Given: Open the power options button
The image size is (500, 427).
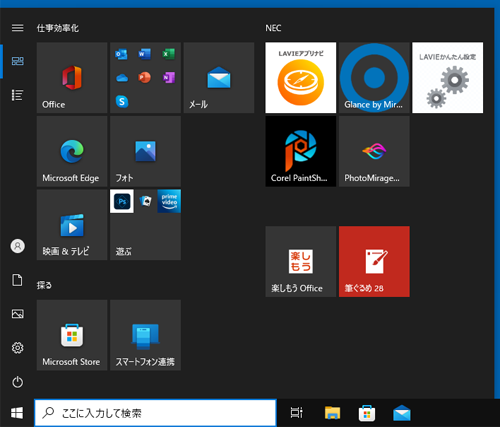Looking at the screenshot, I should pyautogui.click(x=18, y=382).
